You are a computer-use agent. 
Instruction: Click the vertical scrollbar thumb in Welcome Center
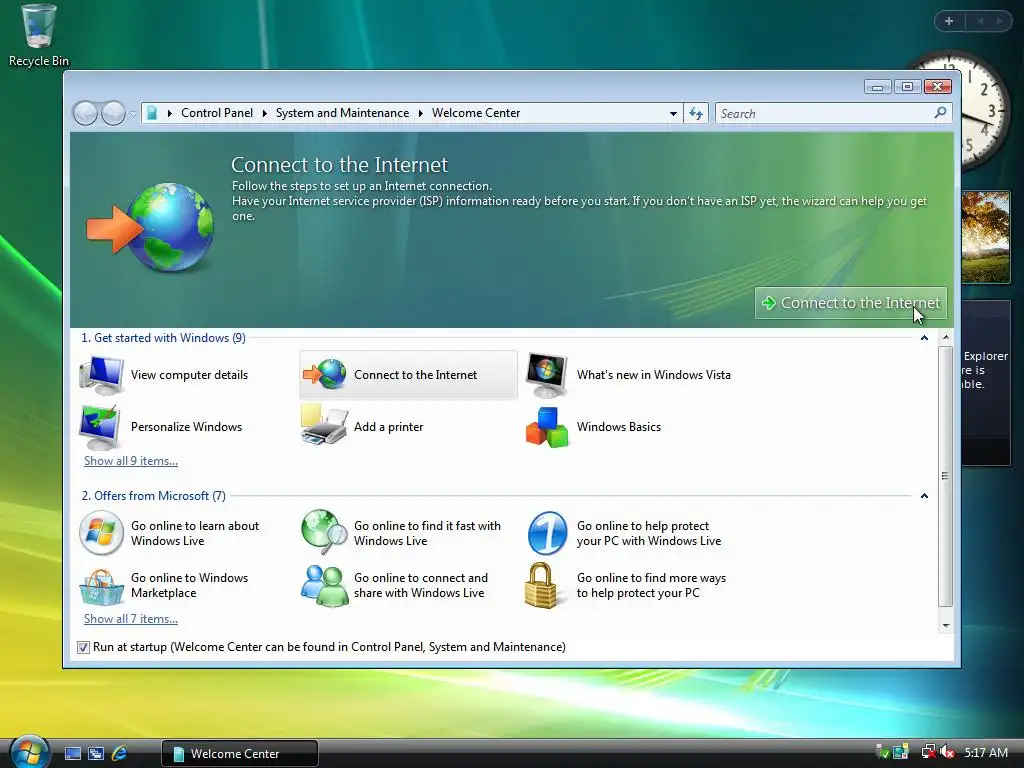(945, 476)
